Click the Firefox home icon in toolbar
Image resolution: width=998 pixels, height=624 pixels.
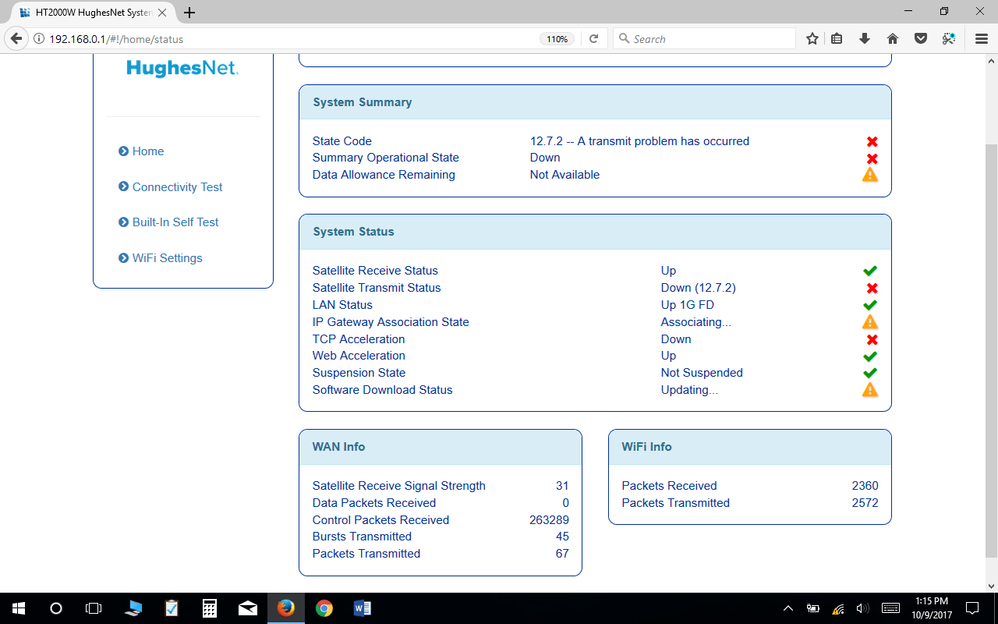[892, 39]
